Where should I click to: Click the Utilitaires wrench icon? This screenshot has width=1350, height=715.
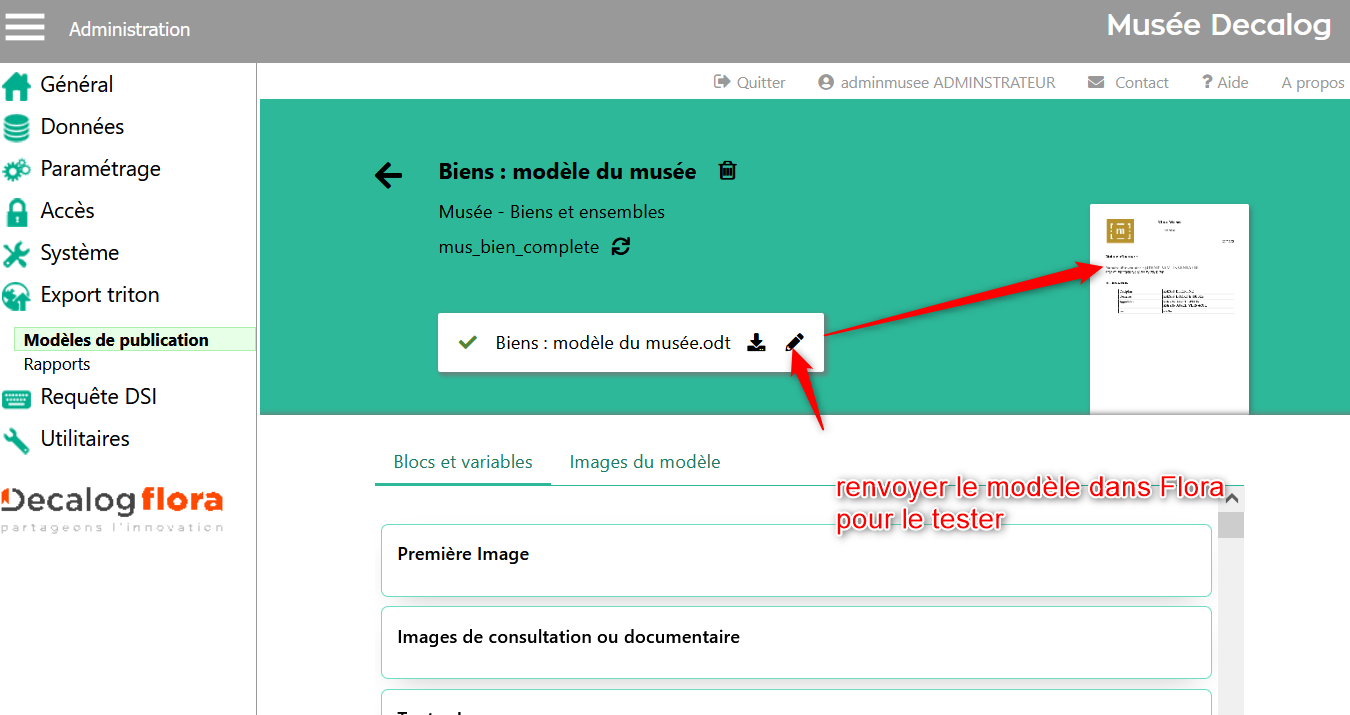pyautogui.click(x=17, y=440)
